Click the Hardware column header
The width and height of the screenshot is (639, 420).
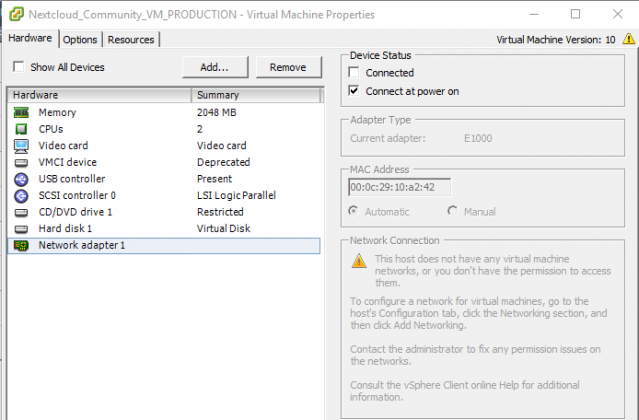point(99,95)
